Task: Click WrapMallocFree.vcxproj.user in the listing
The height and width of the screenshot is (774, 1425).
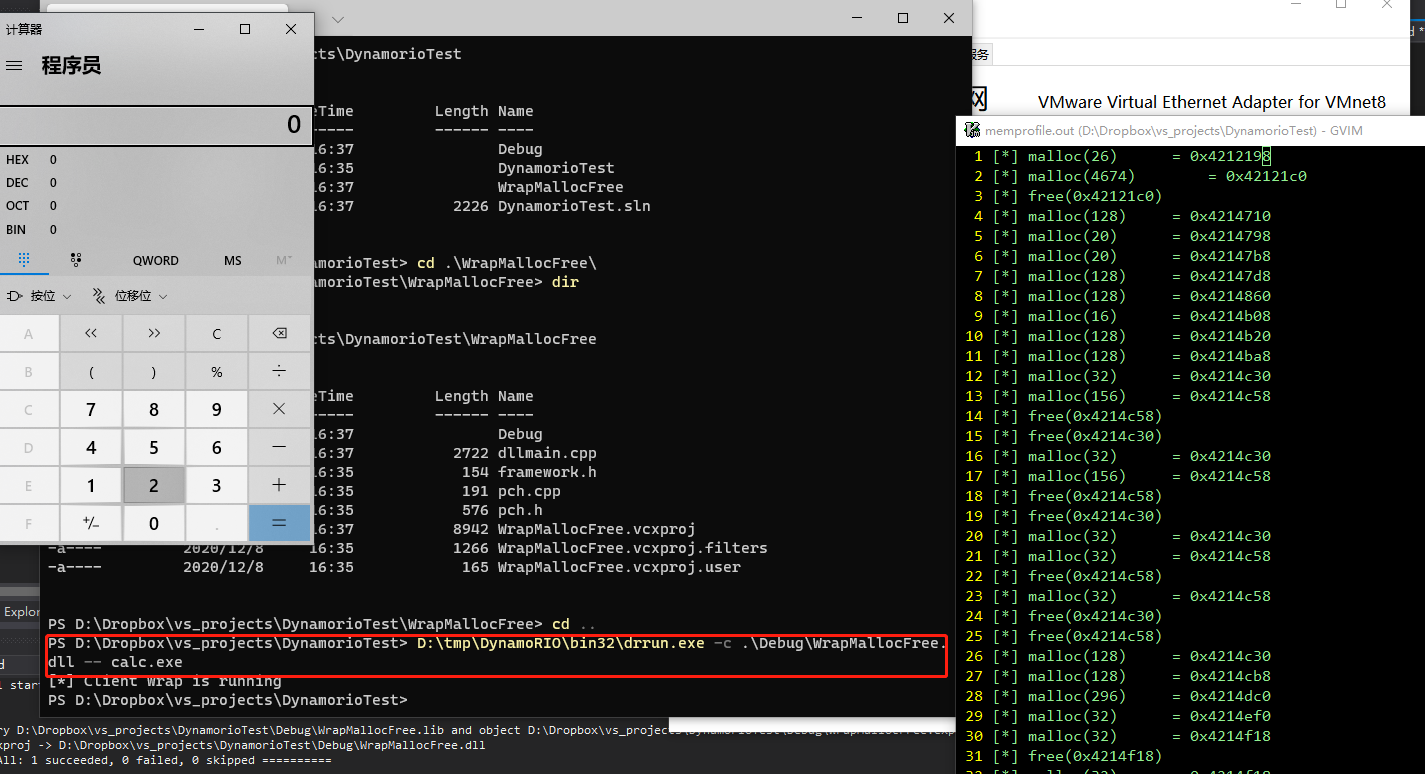Action: (x=619, y=567)
